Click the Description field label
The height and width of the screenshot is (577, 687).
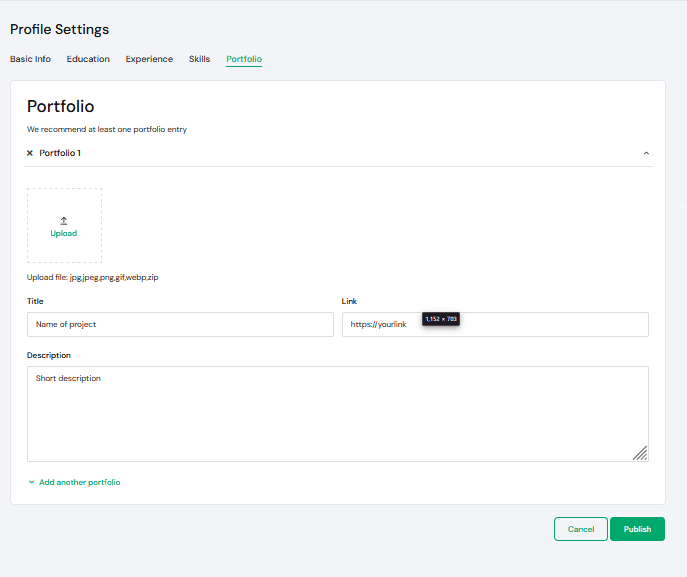point(49,355)
